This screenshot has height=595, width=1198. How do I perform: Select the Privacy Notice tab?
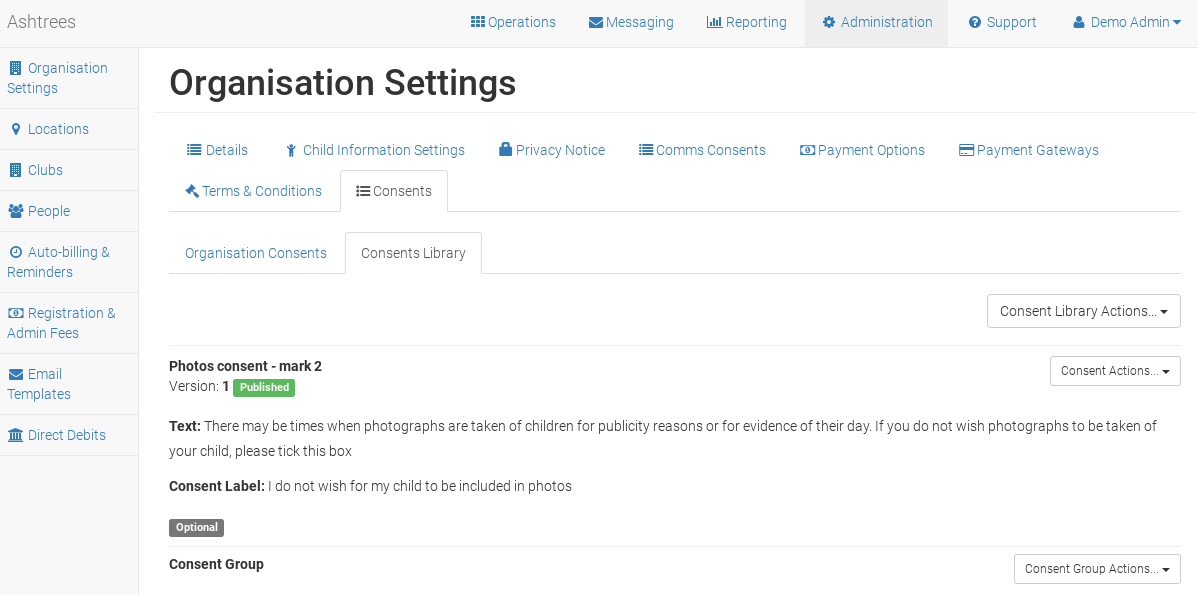click(551, 150)
